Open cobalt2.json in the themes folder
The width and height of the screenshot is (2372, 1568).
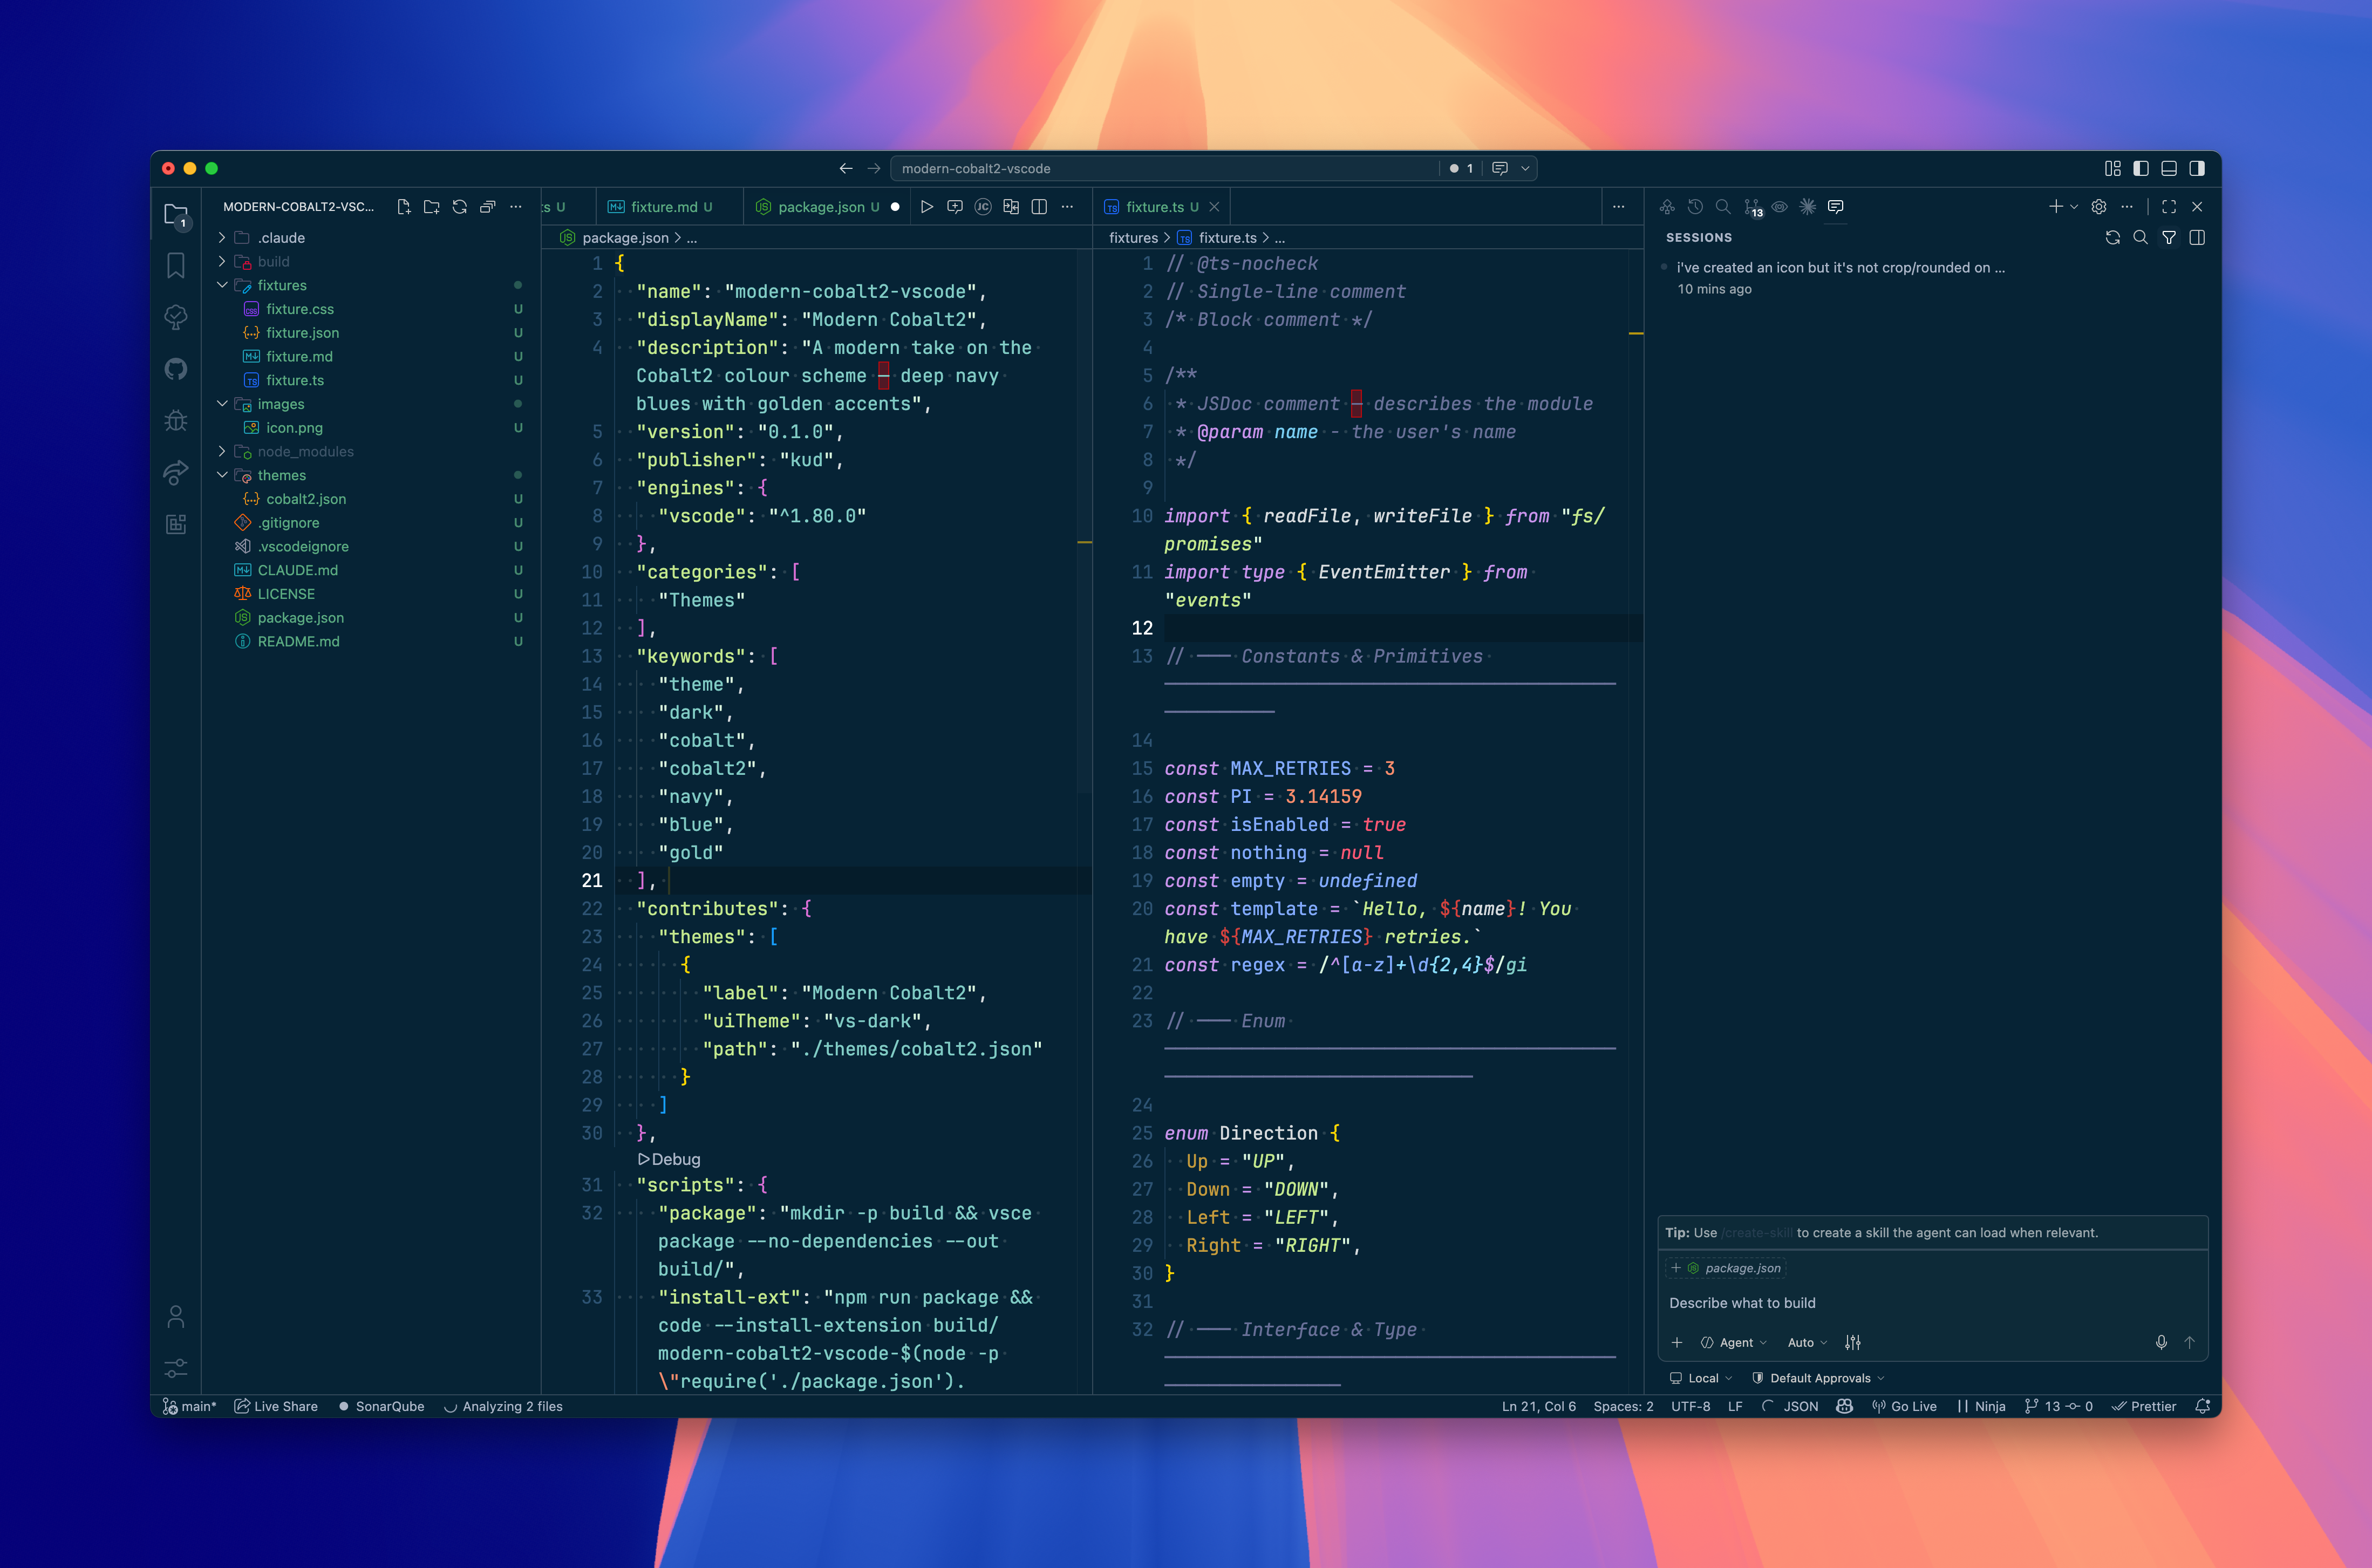[x=372, y=499]
